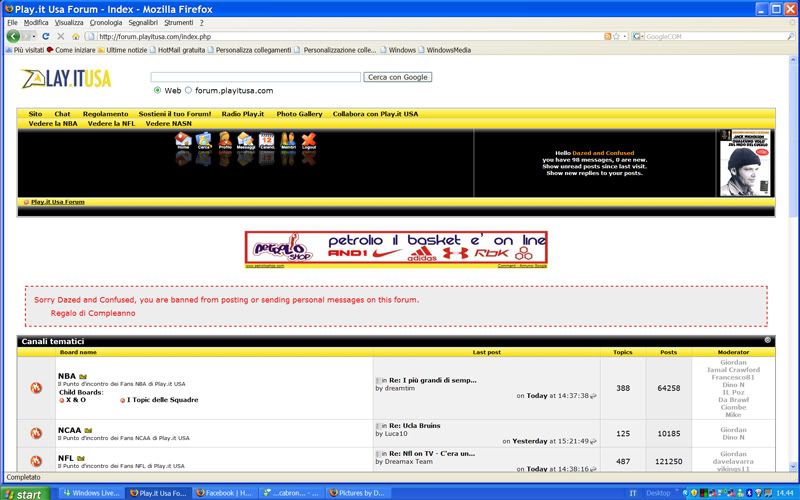Click the Logout red X icon
This screenshot has height=500, width=800.
coord(309,141)
